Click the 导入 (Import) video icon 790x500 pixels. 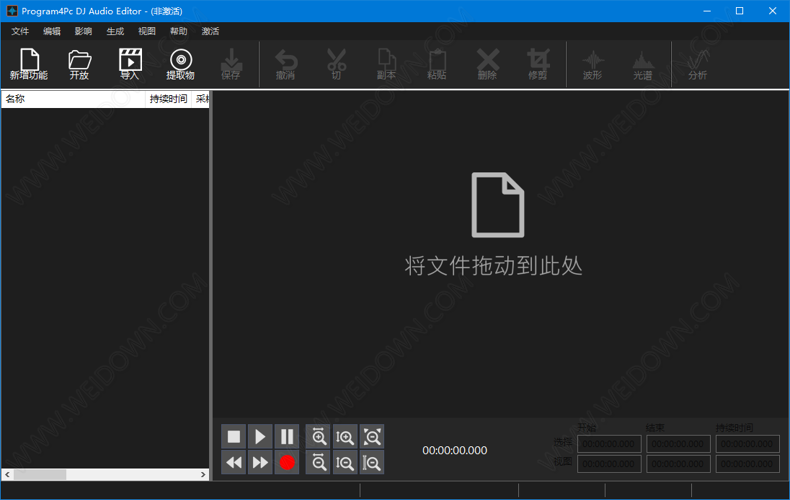tap(130, 64)
